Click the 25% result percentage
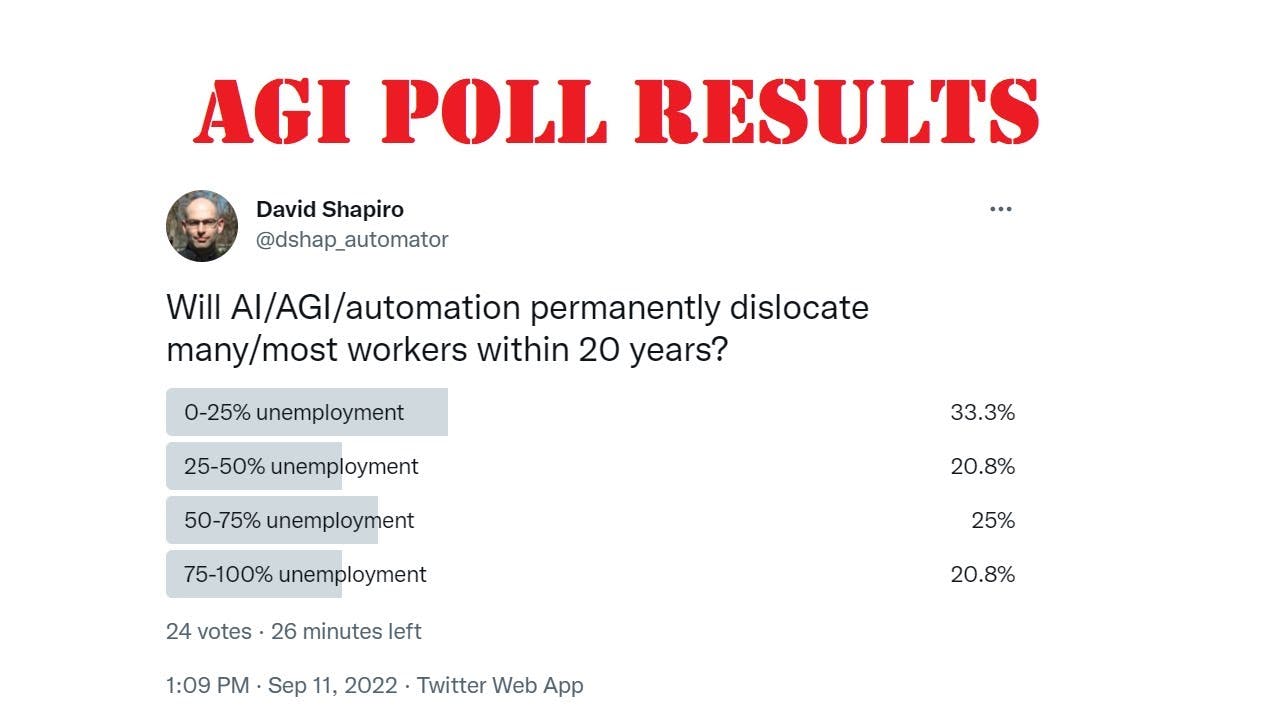This screenshot has height=720, width=1280. [998, 519]
